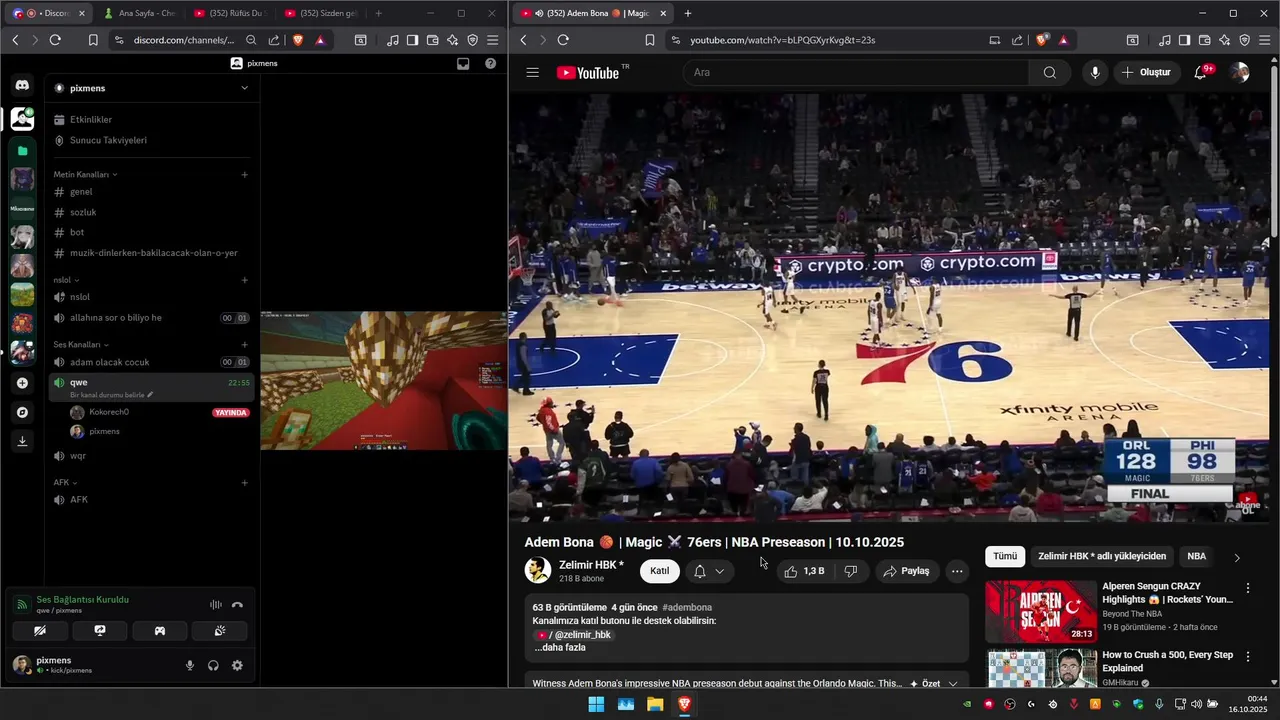Join adam olacak cocuk voice channel
The height and width of the screenshot is (720, 1280).
point(150,362)
